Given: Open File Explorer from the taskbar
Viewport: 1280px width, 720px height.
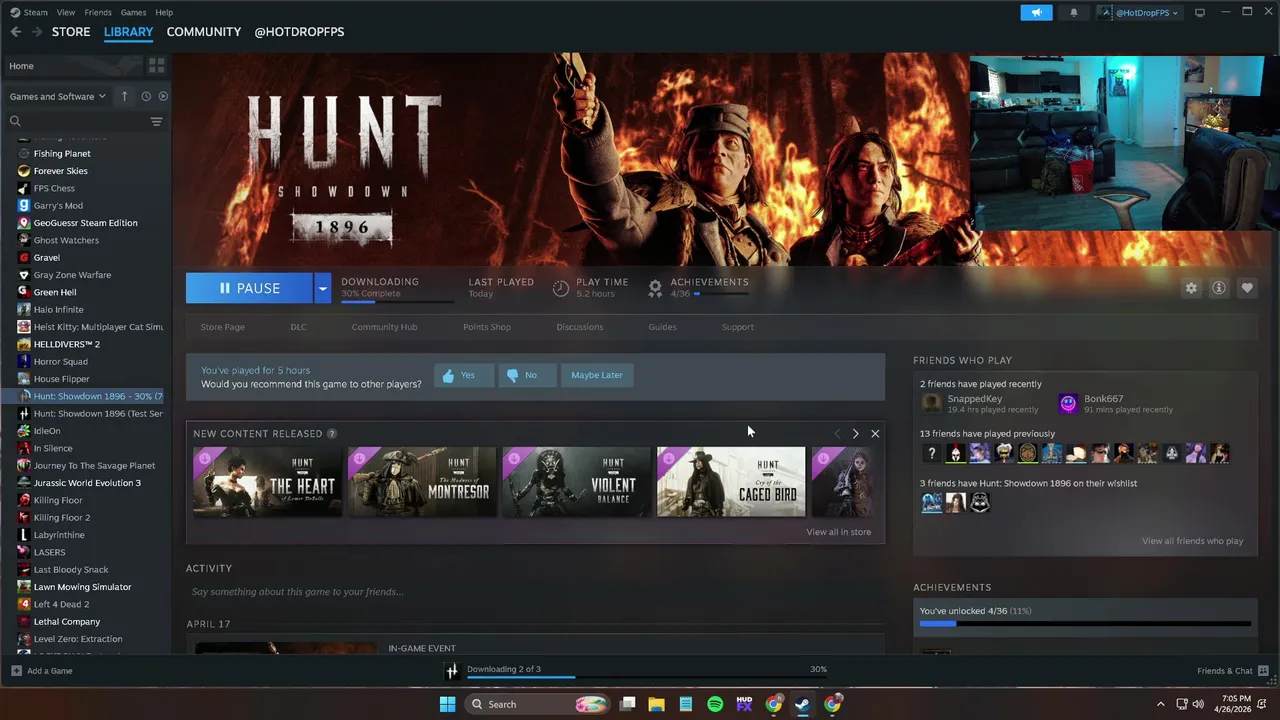Looking at the screenshot, I should (656, 704).
